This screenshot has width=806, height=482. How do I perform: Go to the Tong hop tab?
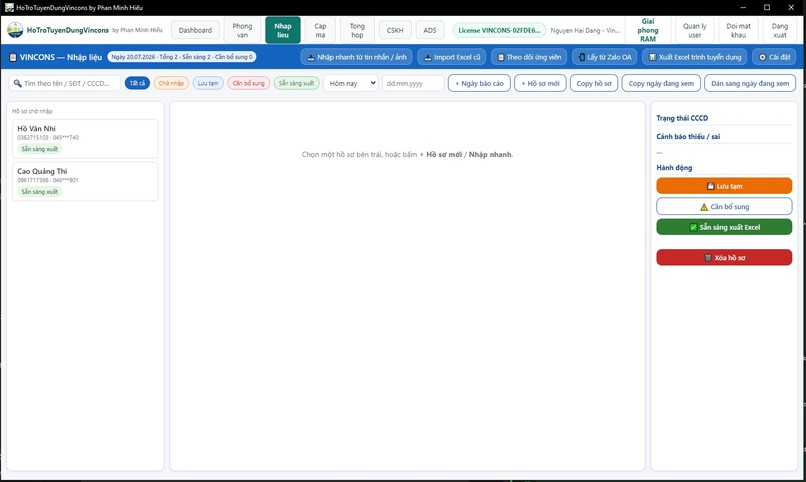pos(357,30)
